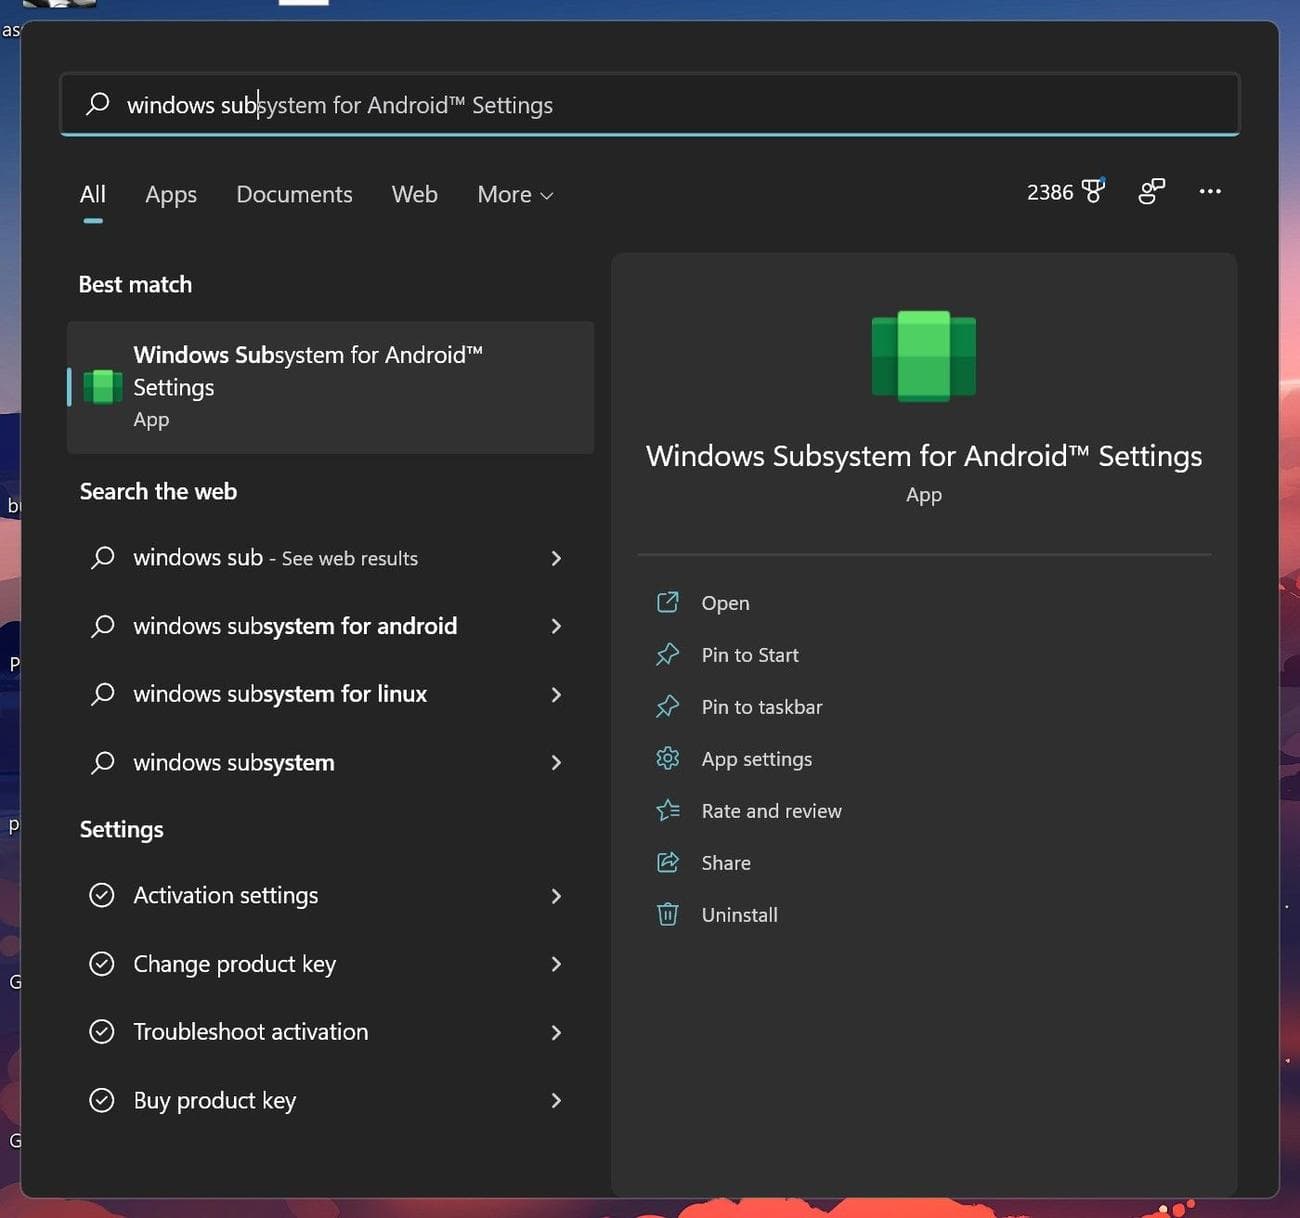Click the feedback icon in the top right
This screenshot has height=1218, width=1300.
(x=1151, y=191)
